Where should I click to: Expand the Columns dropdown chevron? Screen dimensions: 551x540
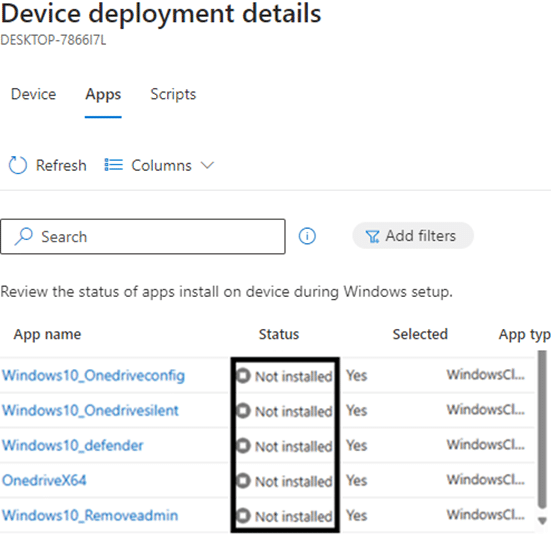point(207,165)
